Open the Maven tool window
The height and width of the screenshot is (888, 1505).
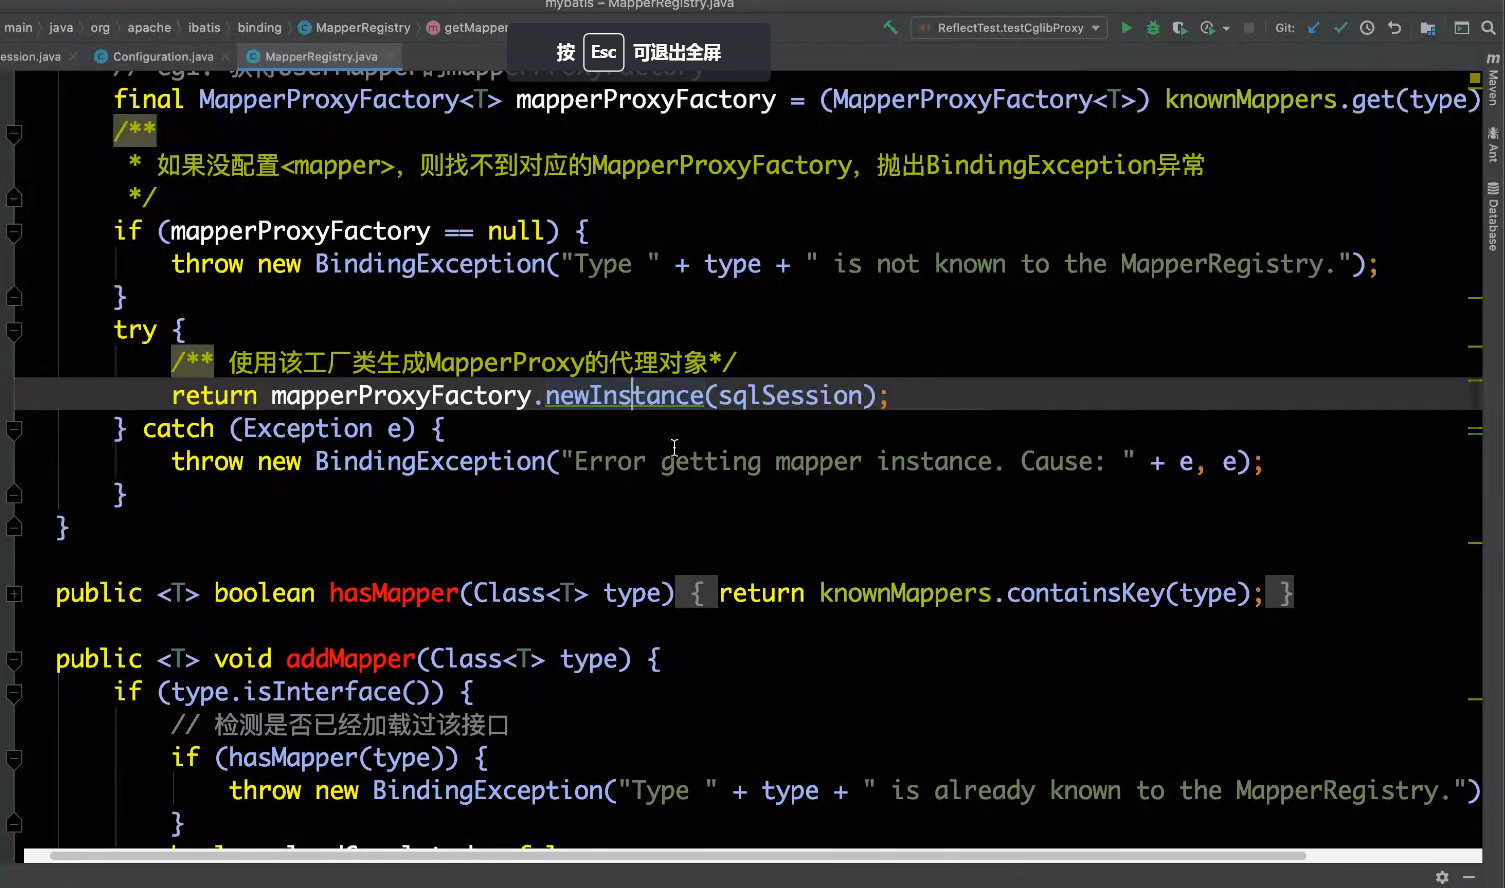pos(1493,80)
